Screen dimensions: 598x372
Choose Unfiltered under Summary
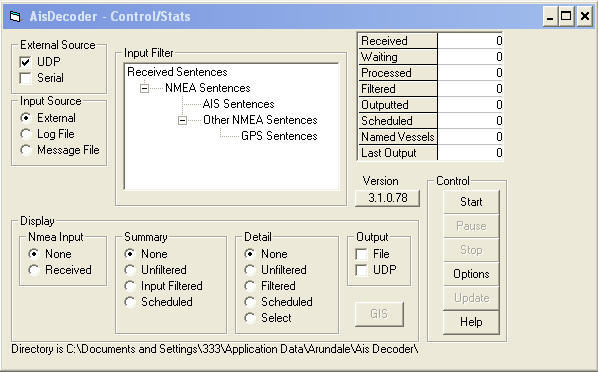(130, 270)
